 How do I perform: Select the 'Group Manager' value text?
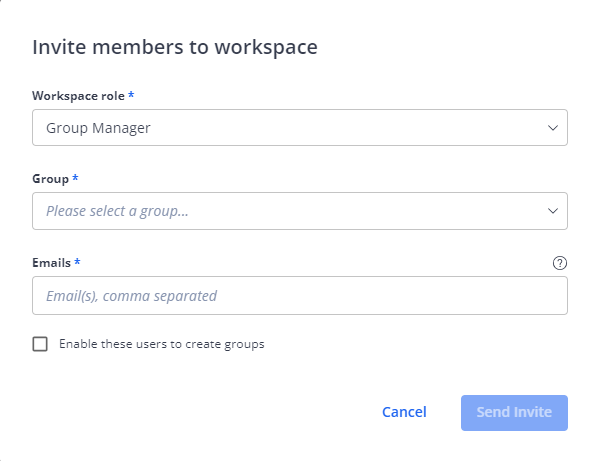coord(98,128)
